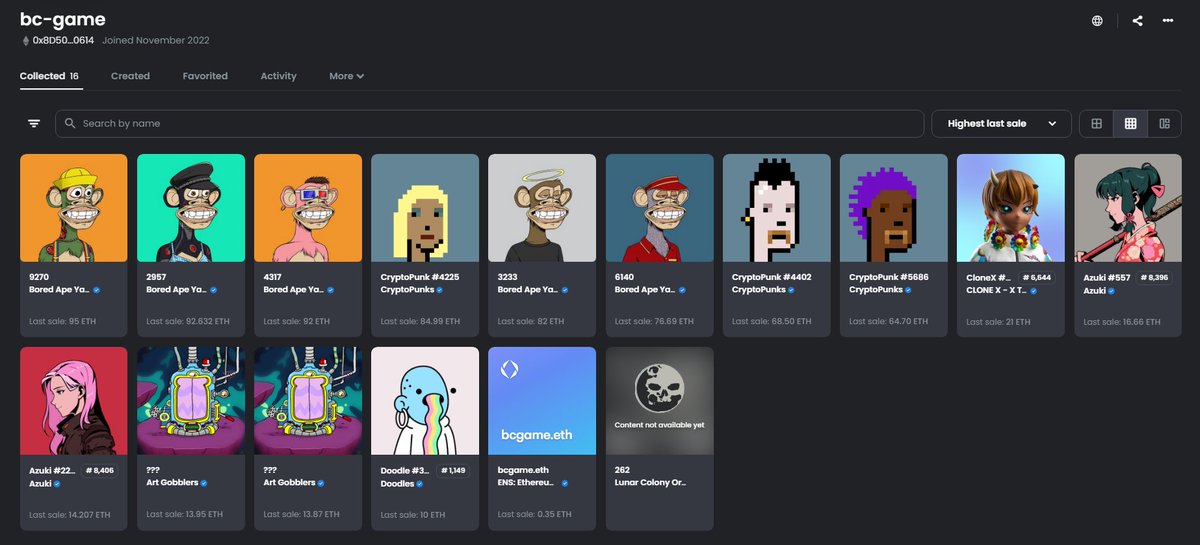Click CryptoPunks collection link under #5686
The image size is (1200, 545).
point(876,289)
